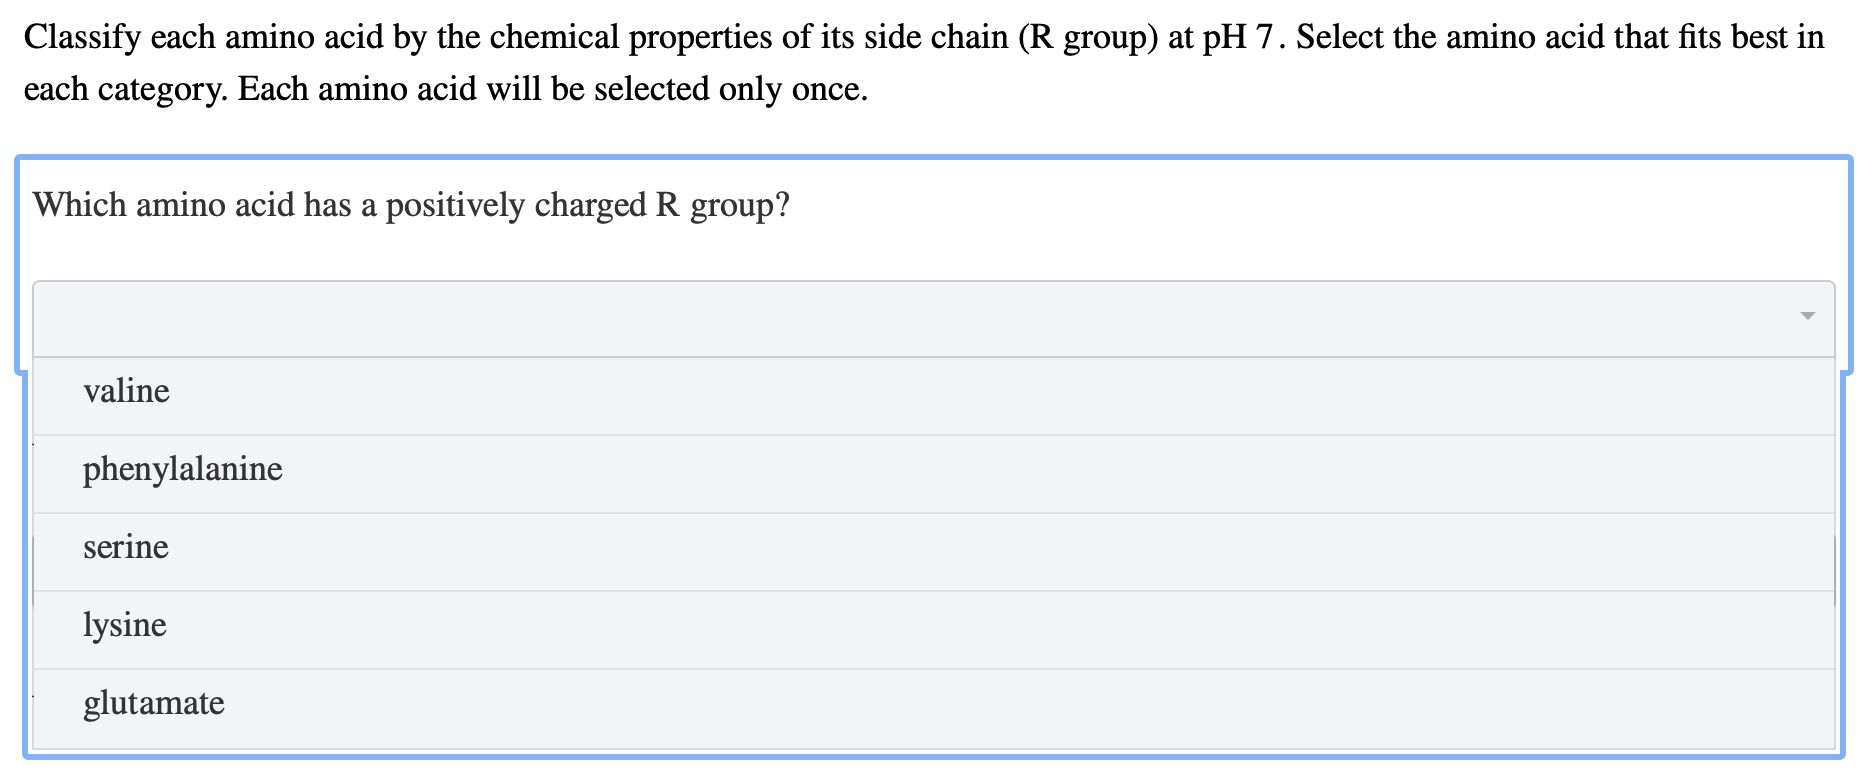Screen dimensions: 1868x776
Task: Click the first option in the dropdown
Action: click(x=127, y=391)
